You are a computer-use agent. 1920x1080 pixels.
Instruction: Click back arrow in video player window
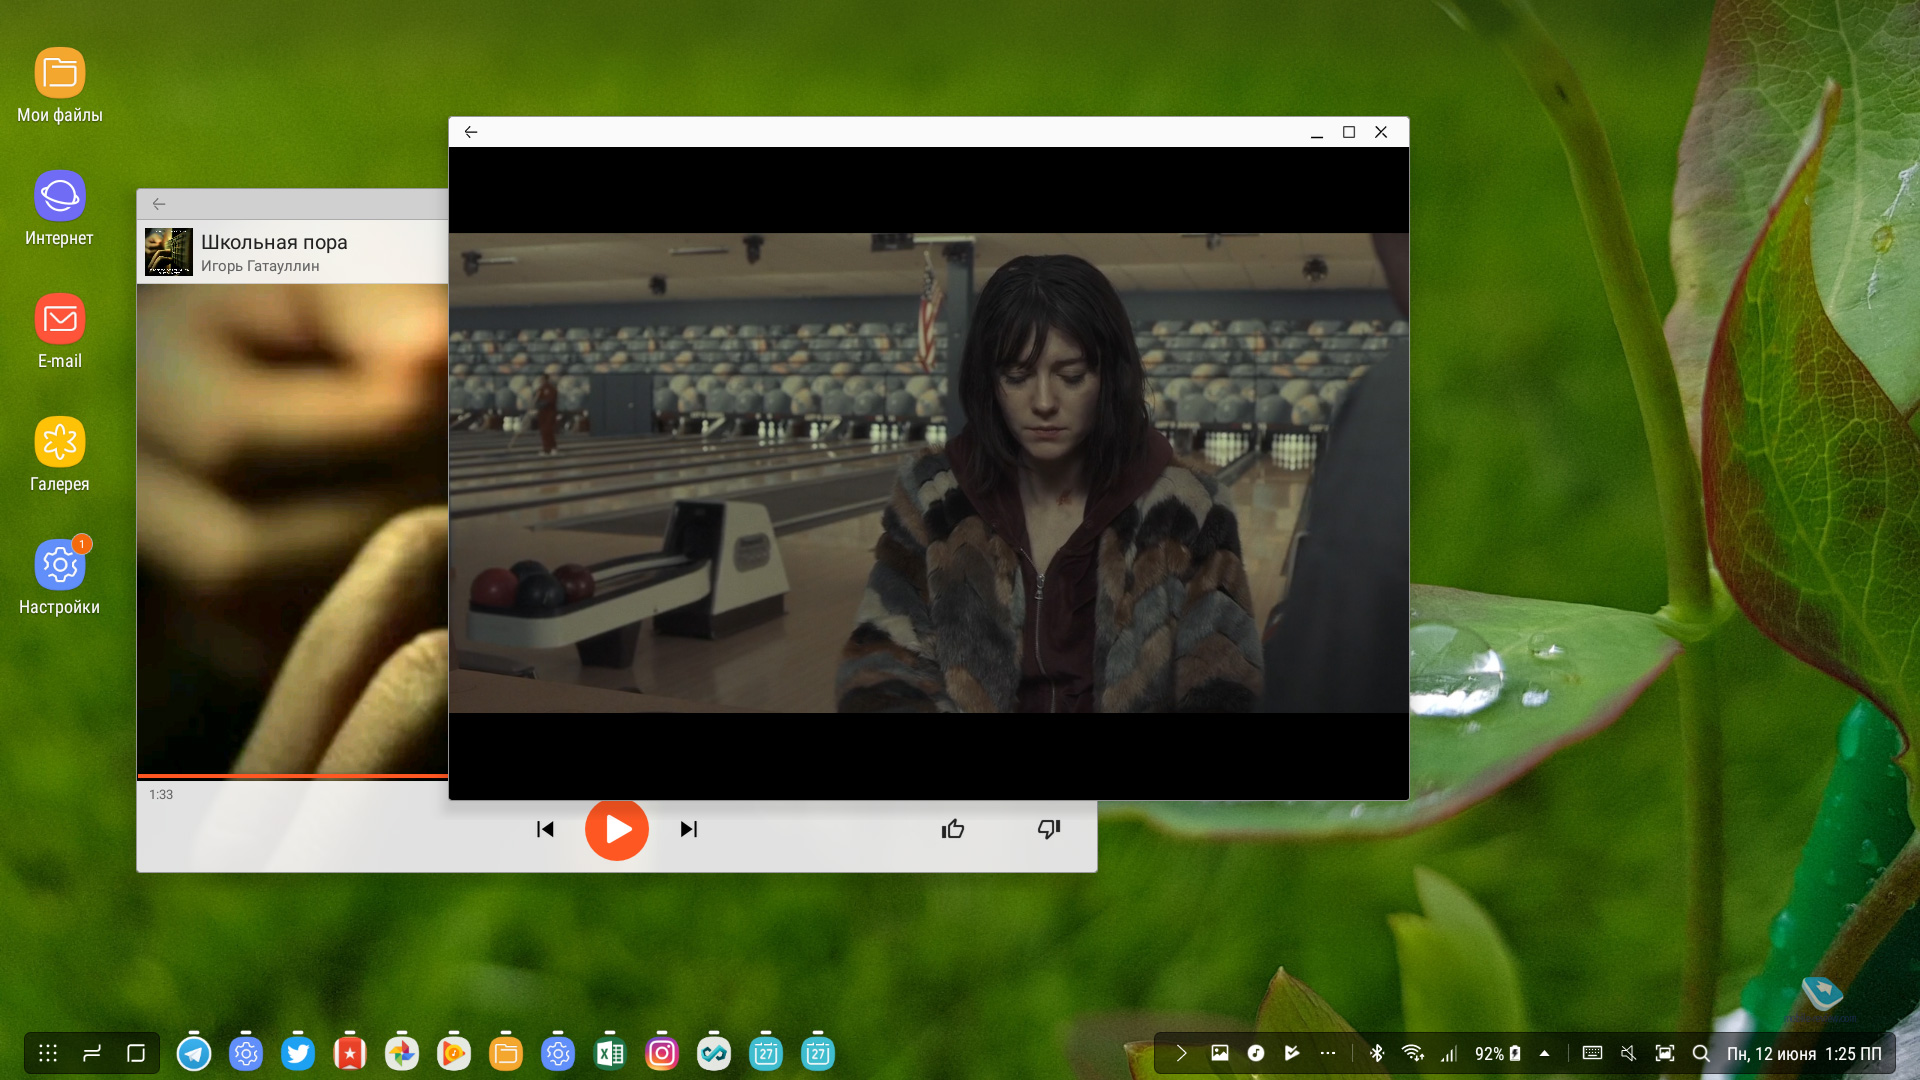click(471, 132)
